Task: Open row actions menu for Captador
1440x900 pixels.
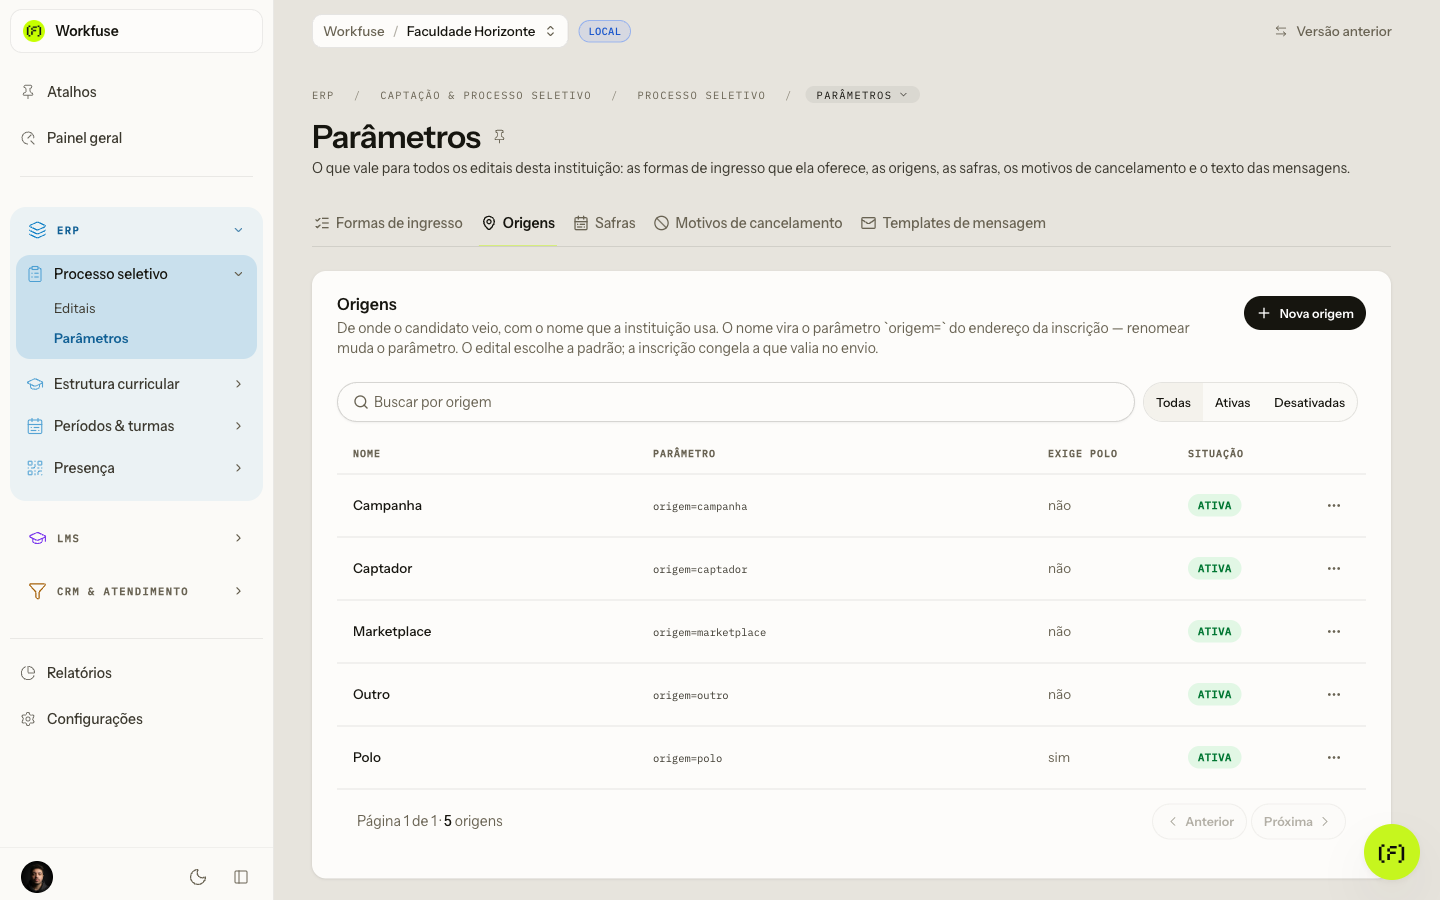Action: point(1334,569)
